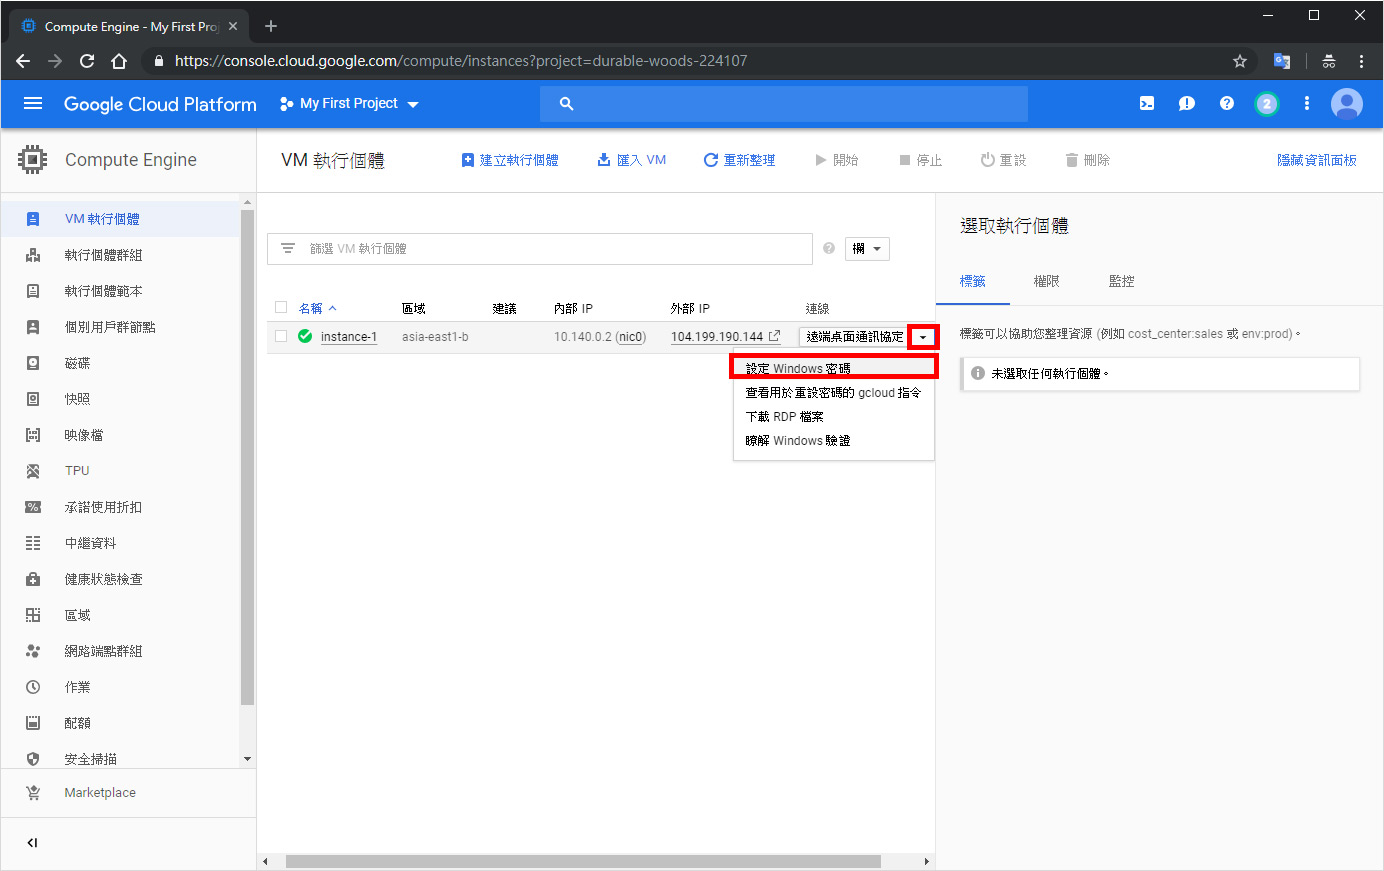Open a new Chrome tab

coord(271,26)
